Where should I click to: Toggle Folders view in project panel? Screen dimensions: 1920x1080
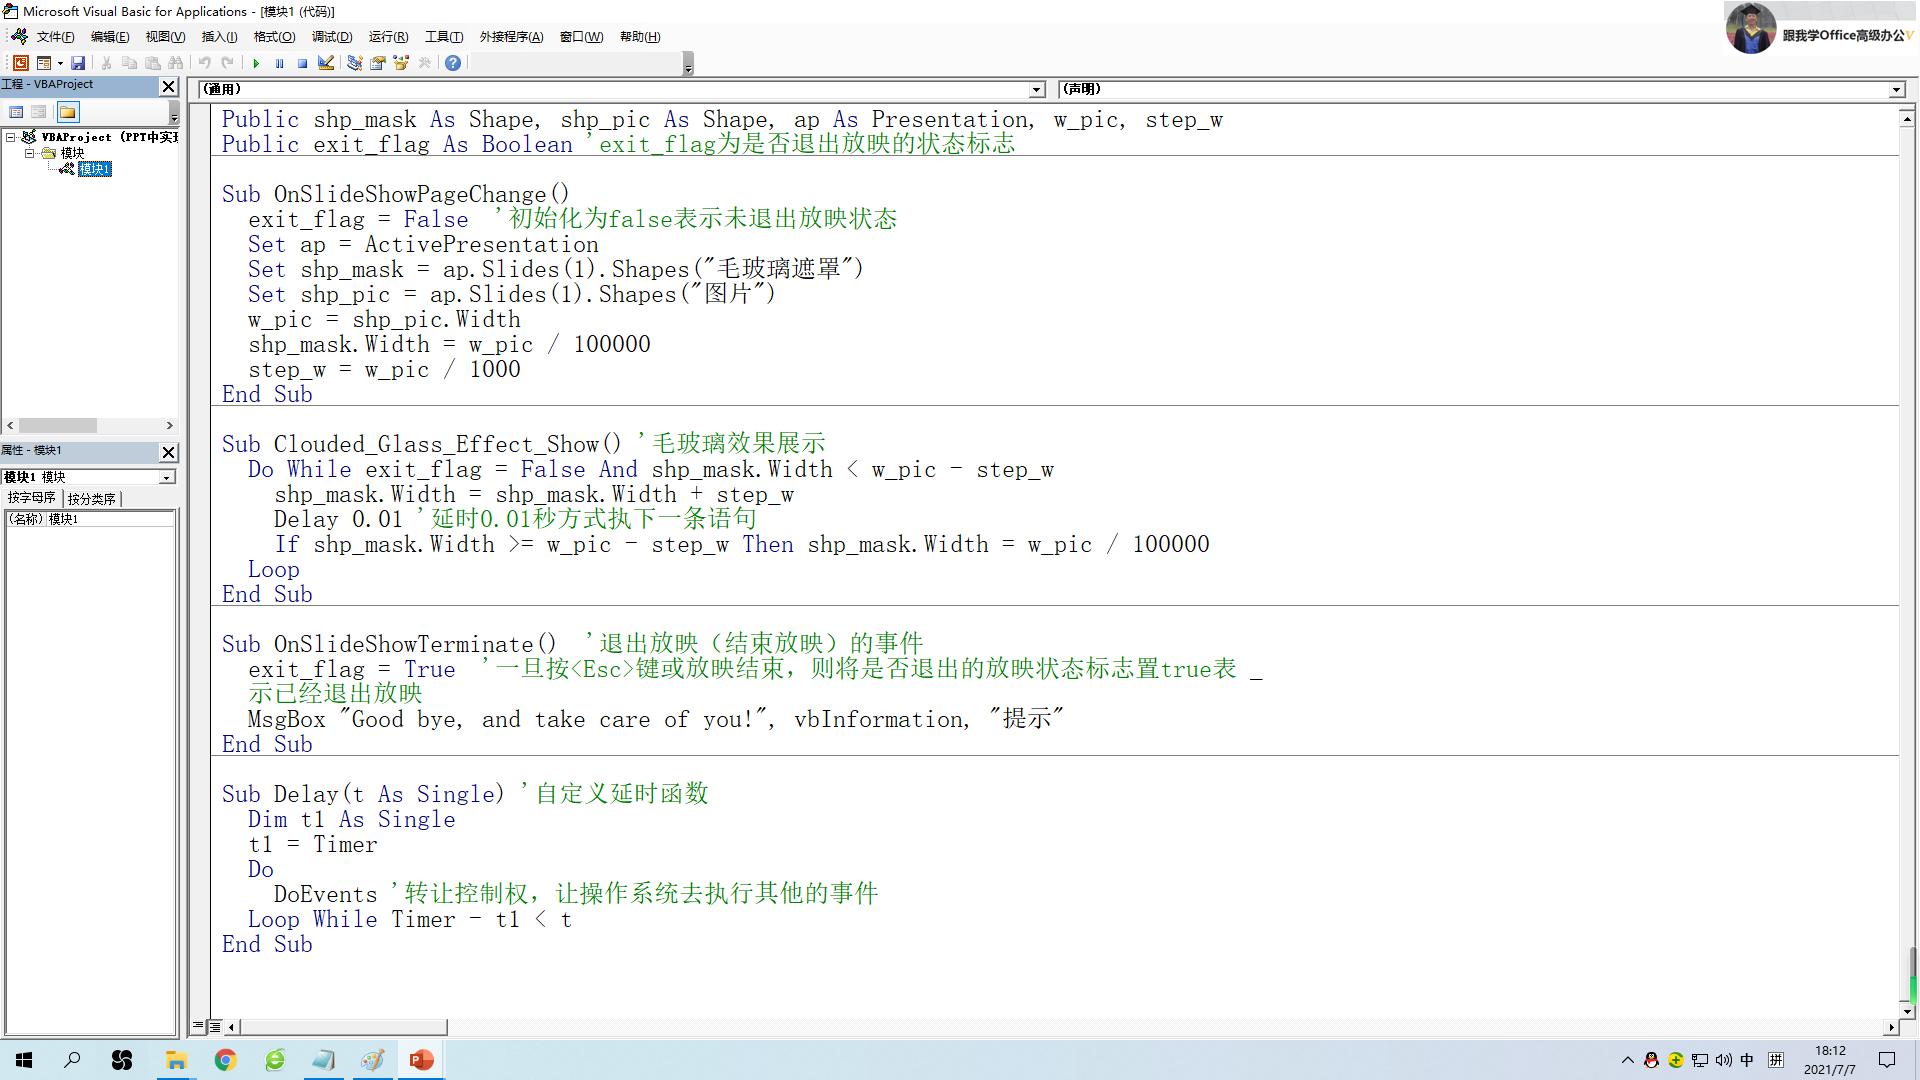click(68, 112)
